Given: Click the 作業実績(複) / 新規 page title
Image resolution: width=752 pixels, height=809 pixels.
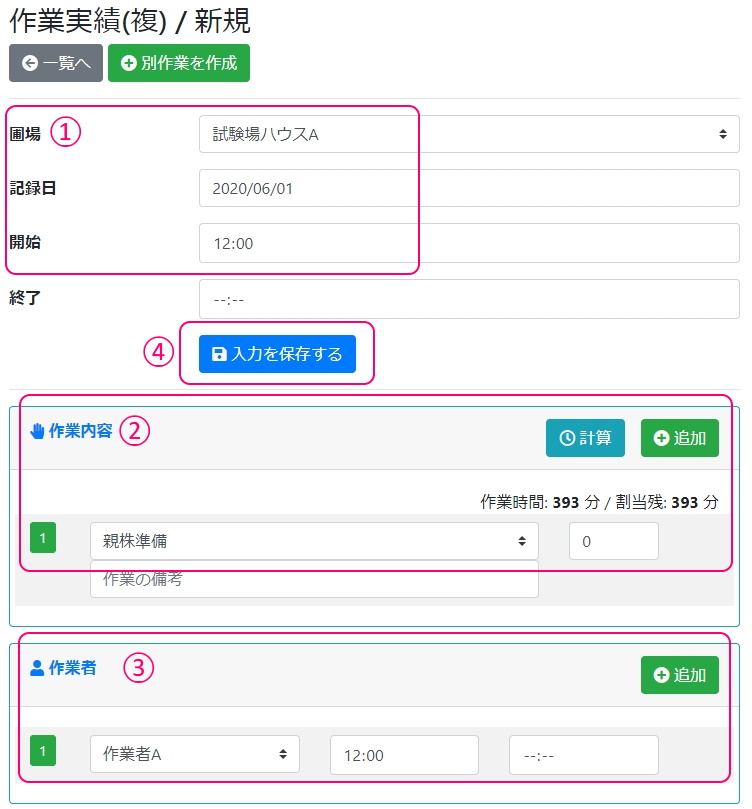Looking at the screenshot, I should 130,22.
